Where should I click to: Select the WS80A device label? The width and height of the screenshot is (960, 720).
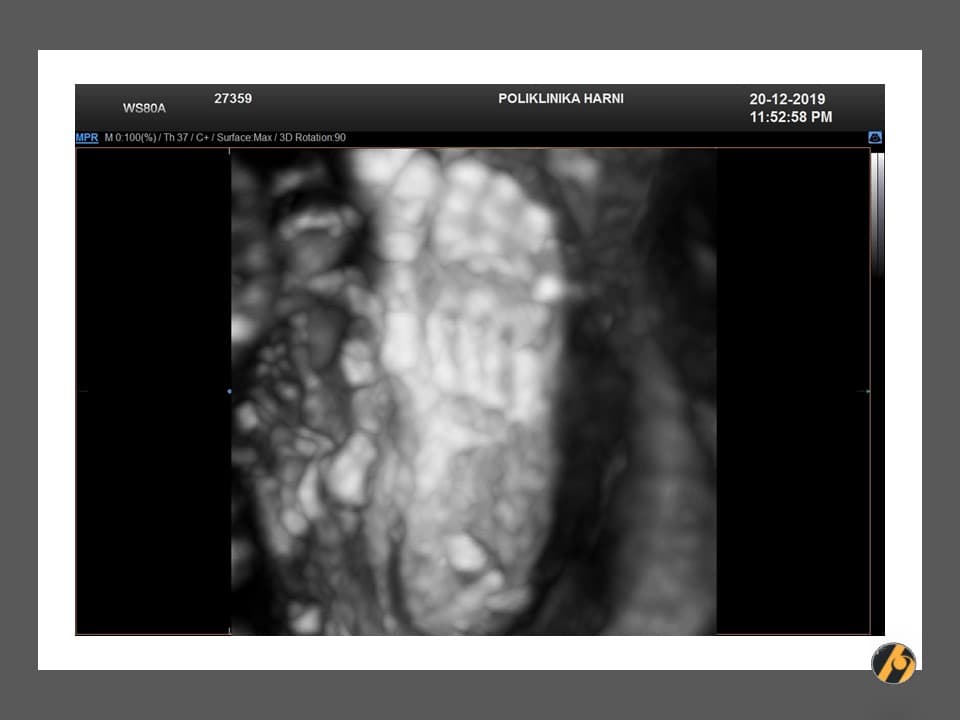(x=144, y=107)
